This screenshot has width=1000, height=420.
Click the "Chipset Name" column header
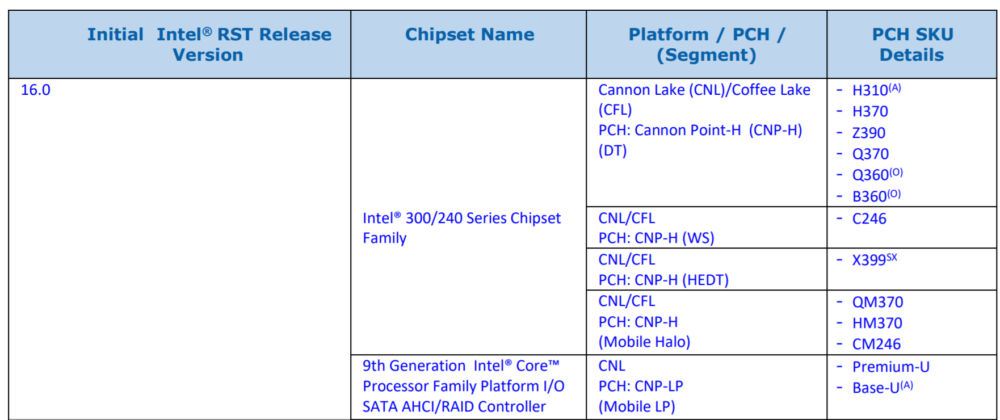pos(469,35)
